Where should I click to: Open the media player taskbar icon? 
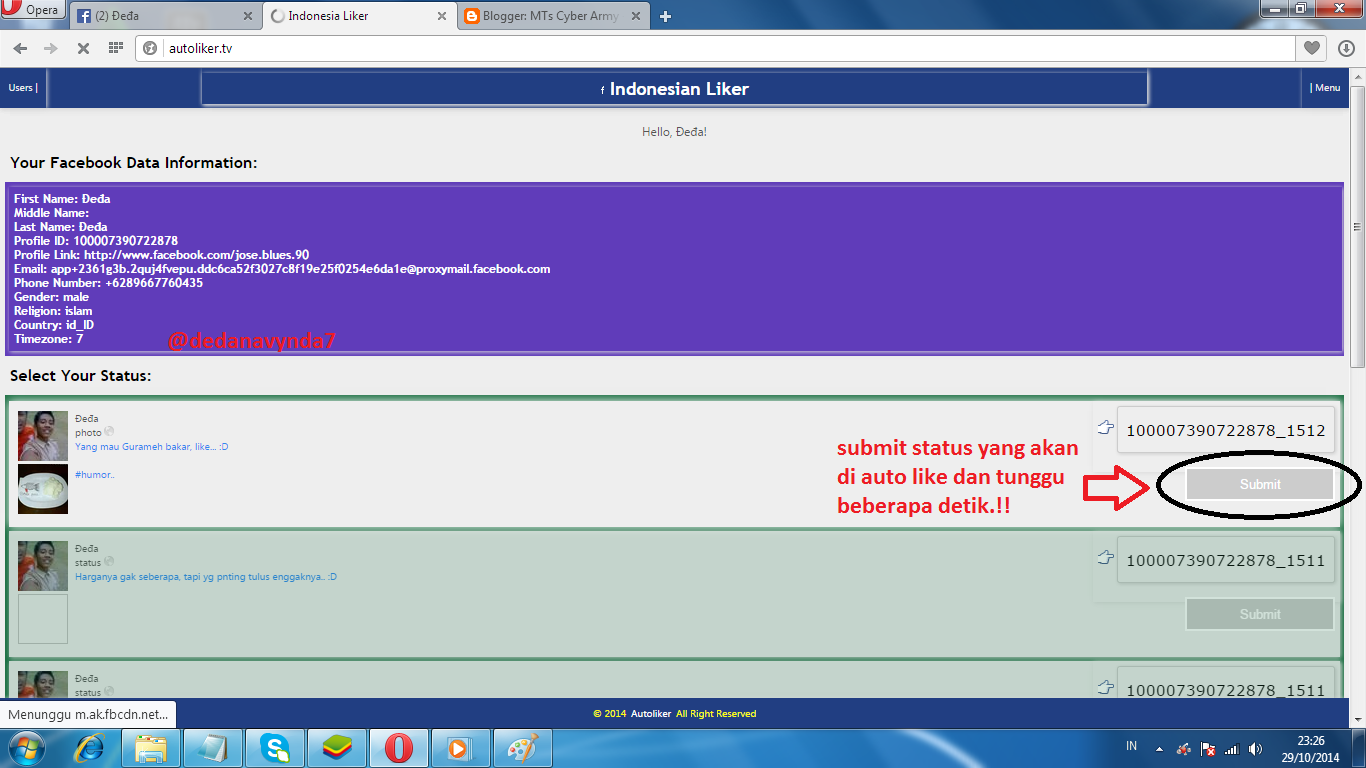click(461, 748)
